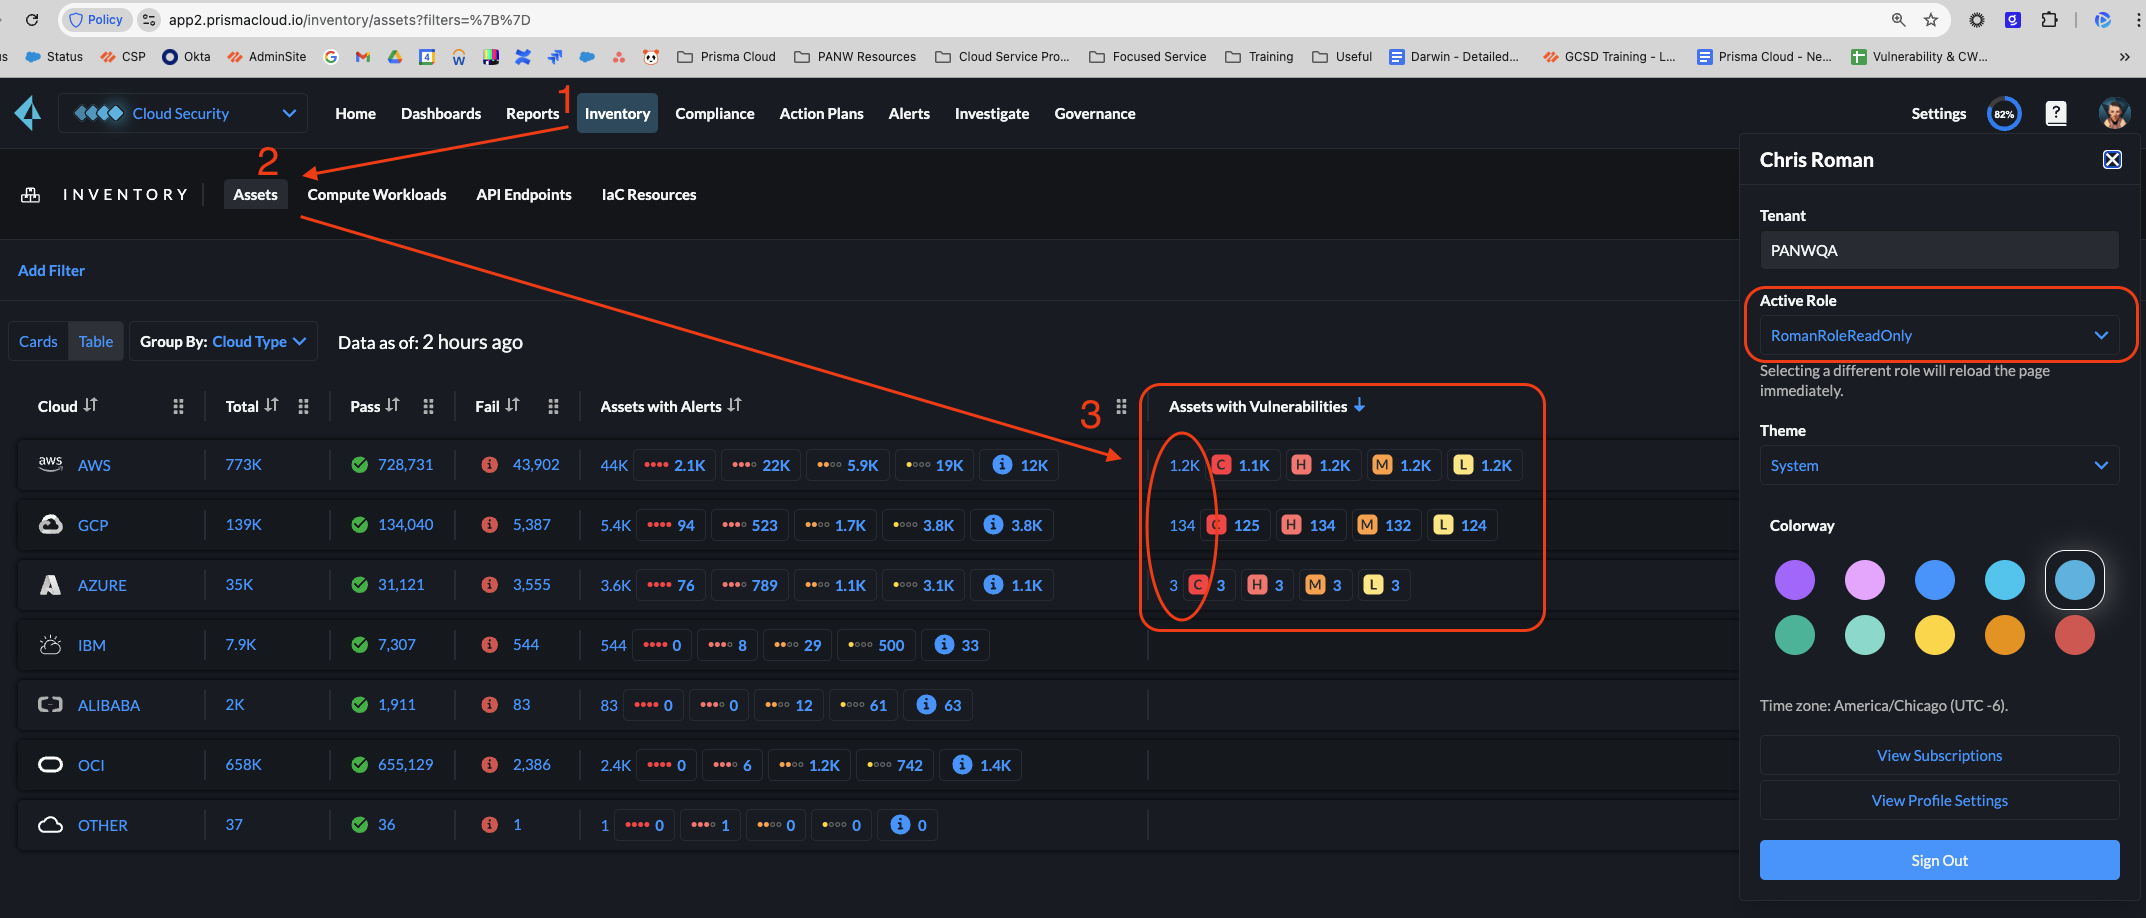Reload the page with browser refresh icon
The width and height of the screenshot is (2146, 918).
32,20
